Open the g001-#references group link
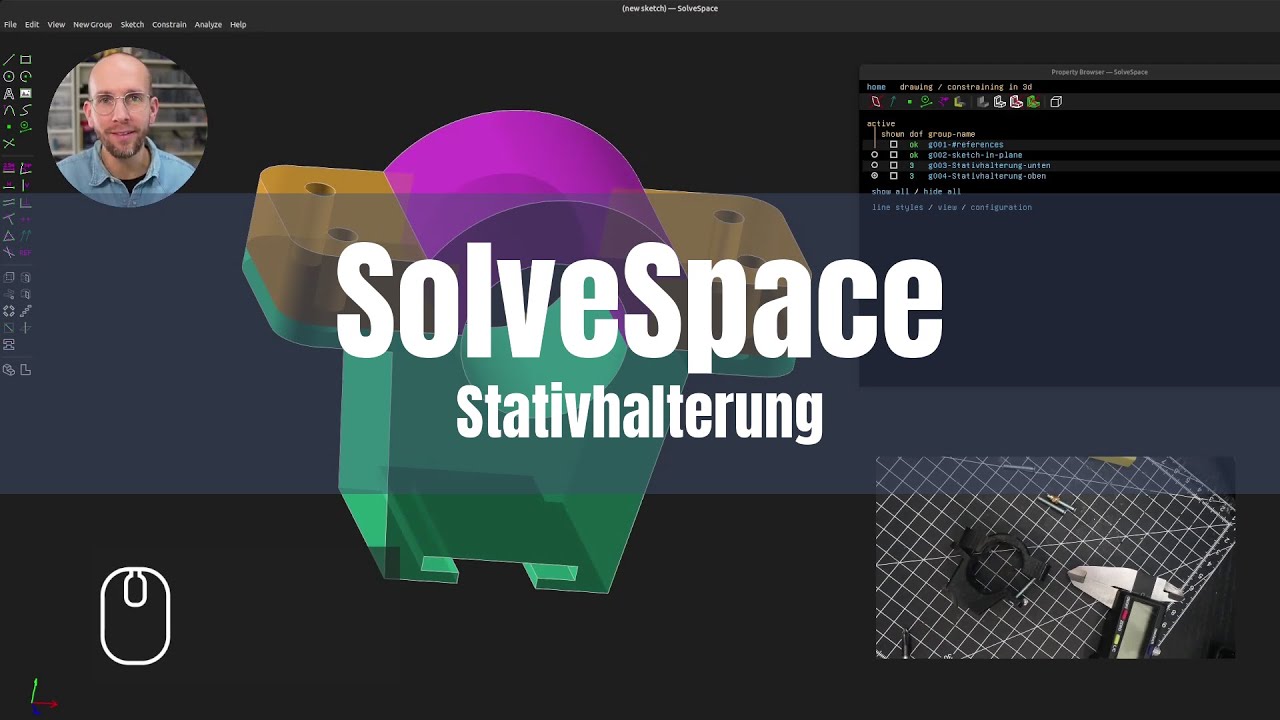Viewport: 1280px width, 720px height. click(965, 144)
